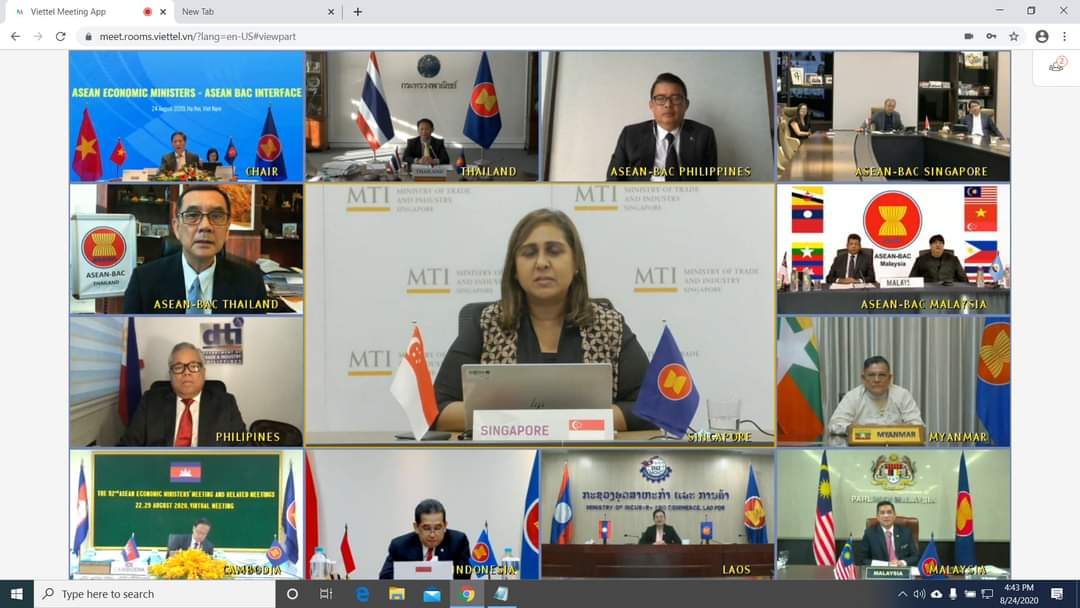Click the Windows taskbar search box
The width and height of the screenshot is (1080, 608).
point(155,594)
